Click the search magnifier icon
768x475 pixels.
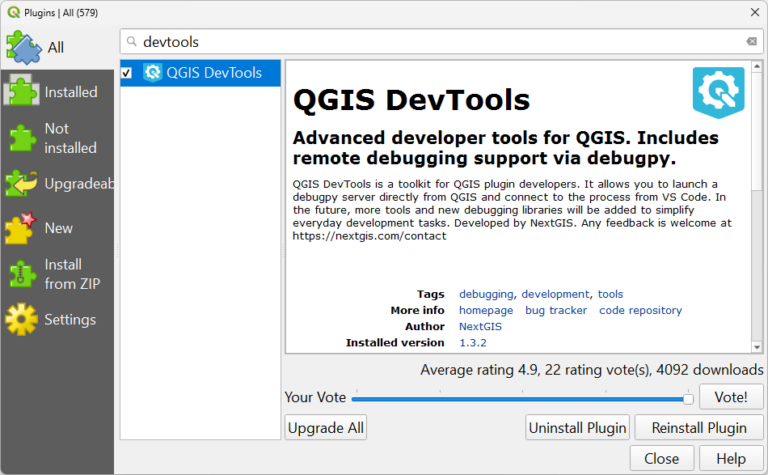[x=131, y=42]
